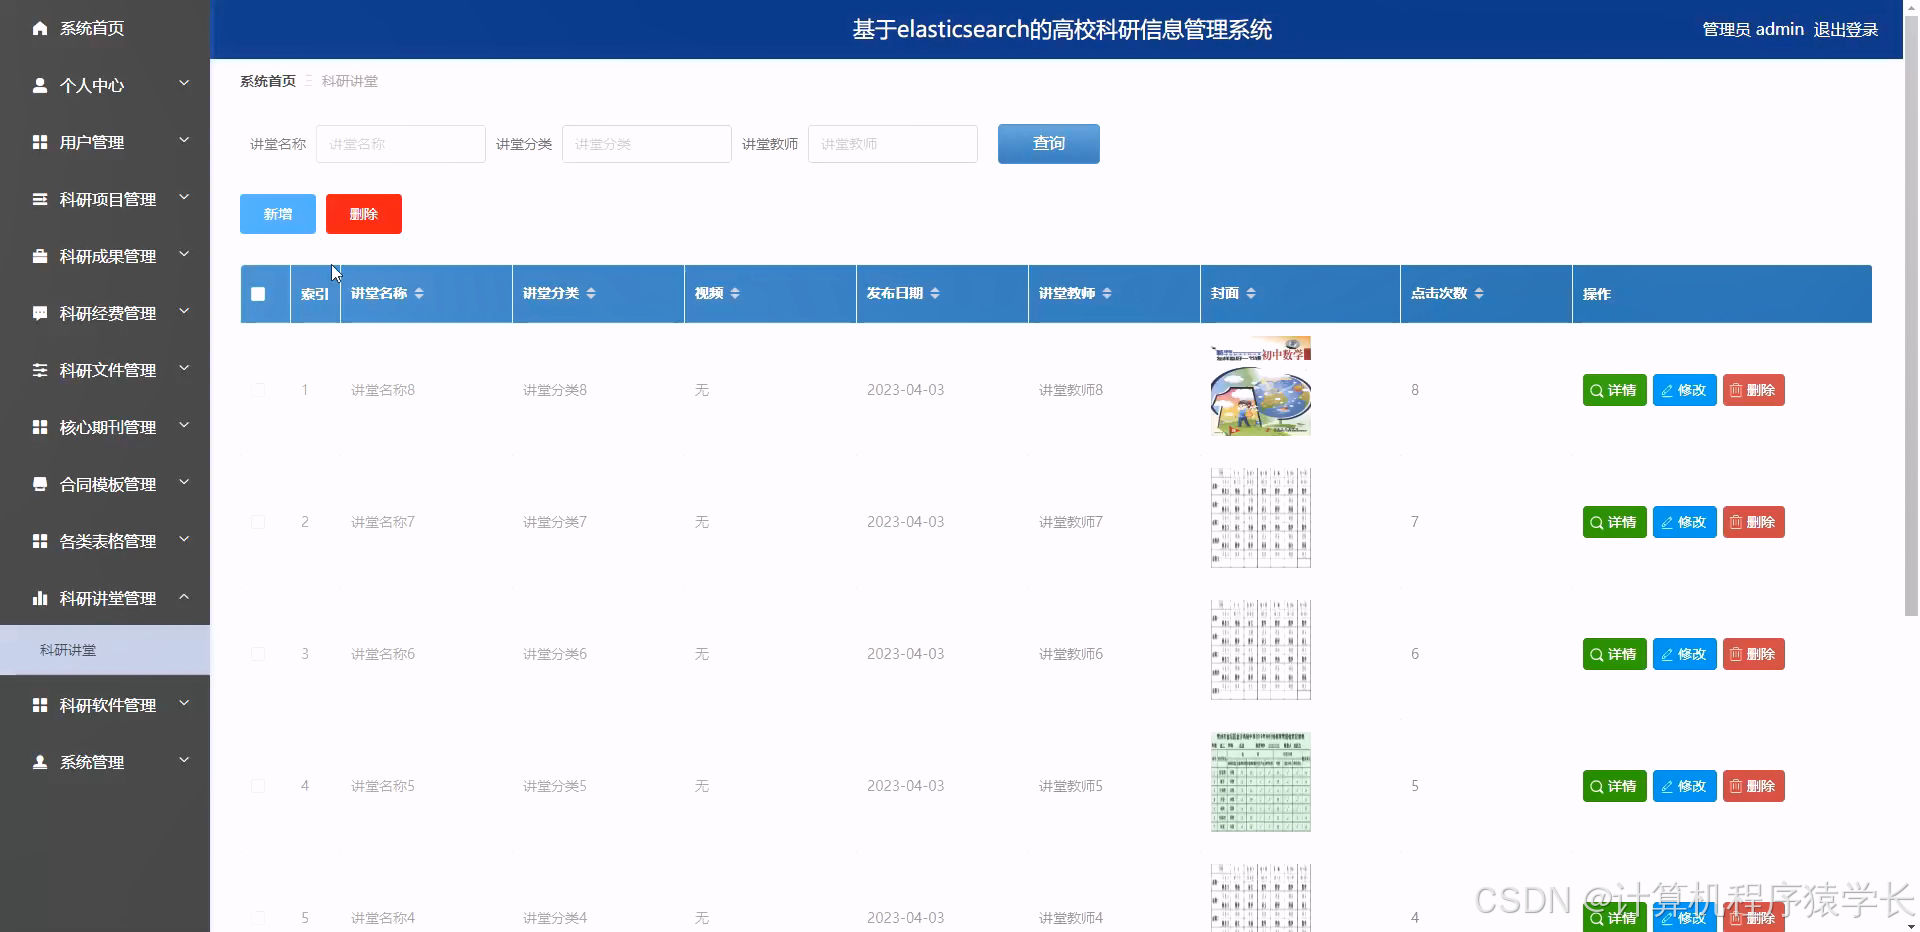Click the icon beside 合同模板管理
The height and width of the screenshot is (932, 1920).
coord(40,484)
